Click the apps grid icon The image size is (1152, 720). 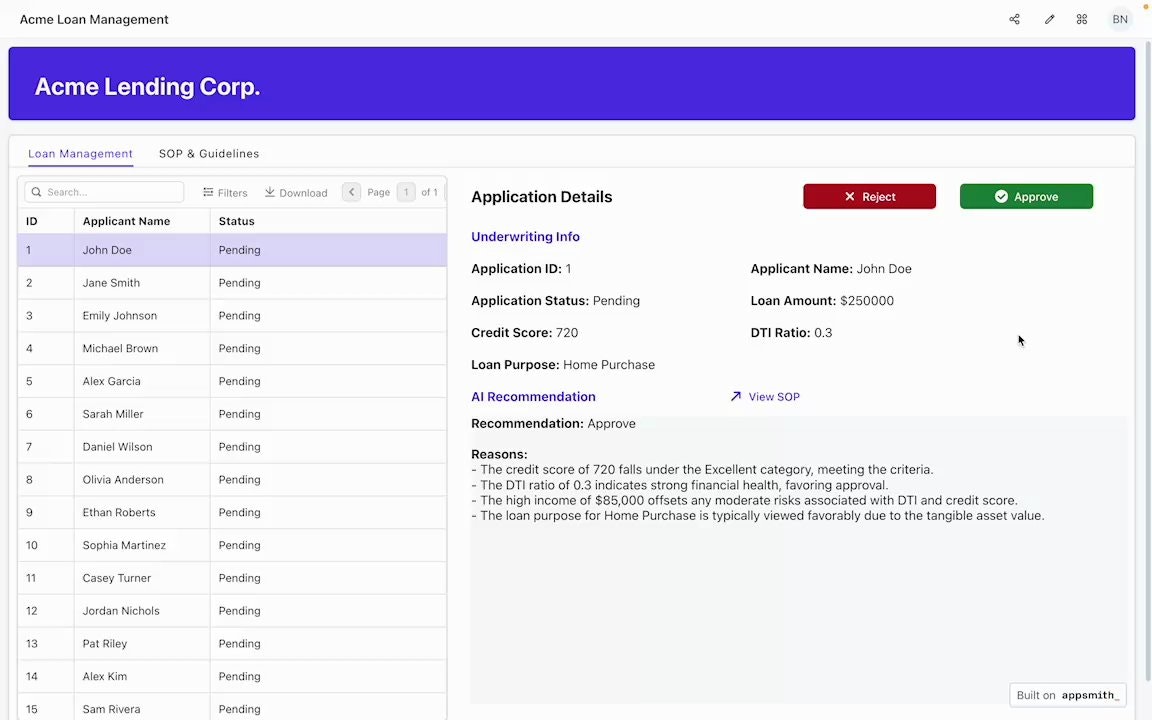[1081, 19]
